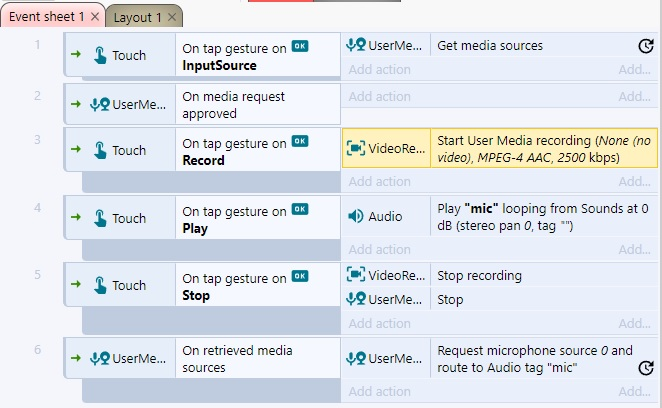The image size is (662, 408).
Task: Select the On tap gesture on Play condition
Action: point(258,218)
